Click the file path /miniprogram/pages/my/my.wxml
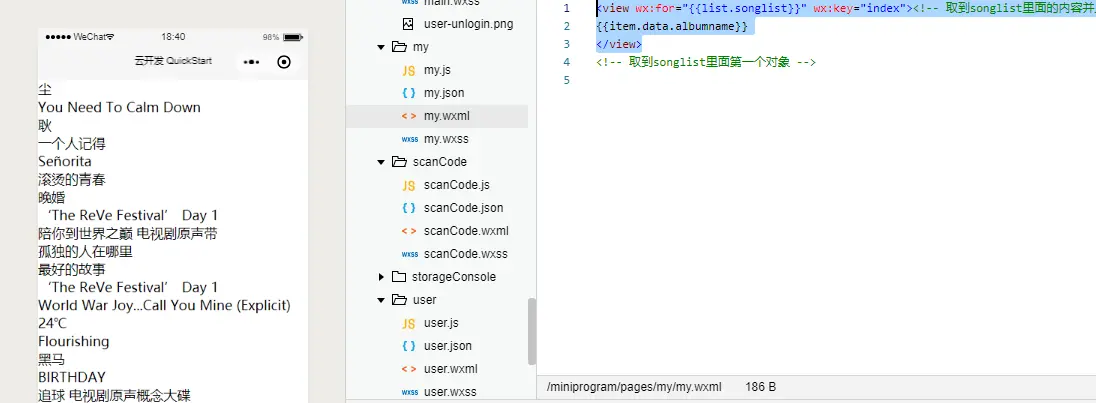The height and width of the screenshot is (403, 1096). pos(634,387)
